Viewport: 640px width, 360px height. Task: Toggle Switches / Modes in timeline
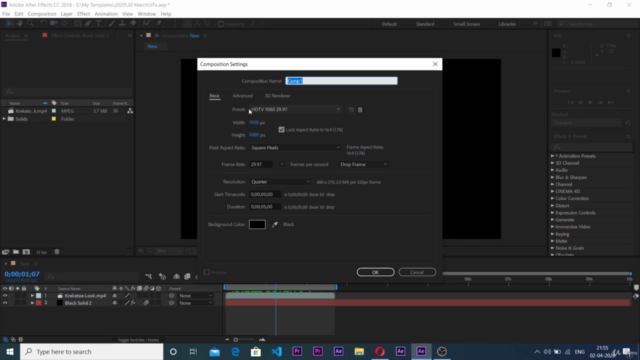pos(138,340)
